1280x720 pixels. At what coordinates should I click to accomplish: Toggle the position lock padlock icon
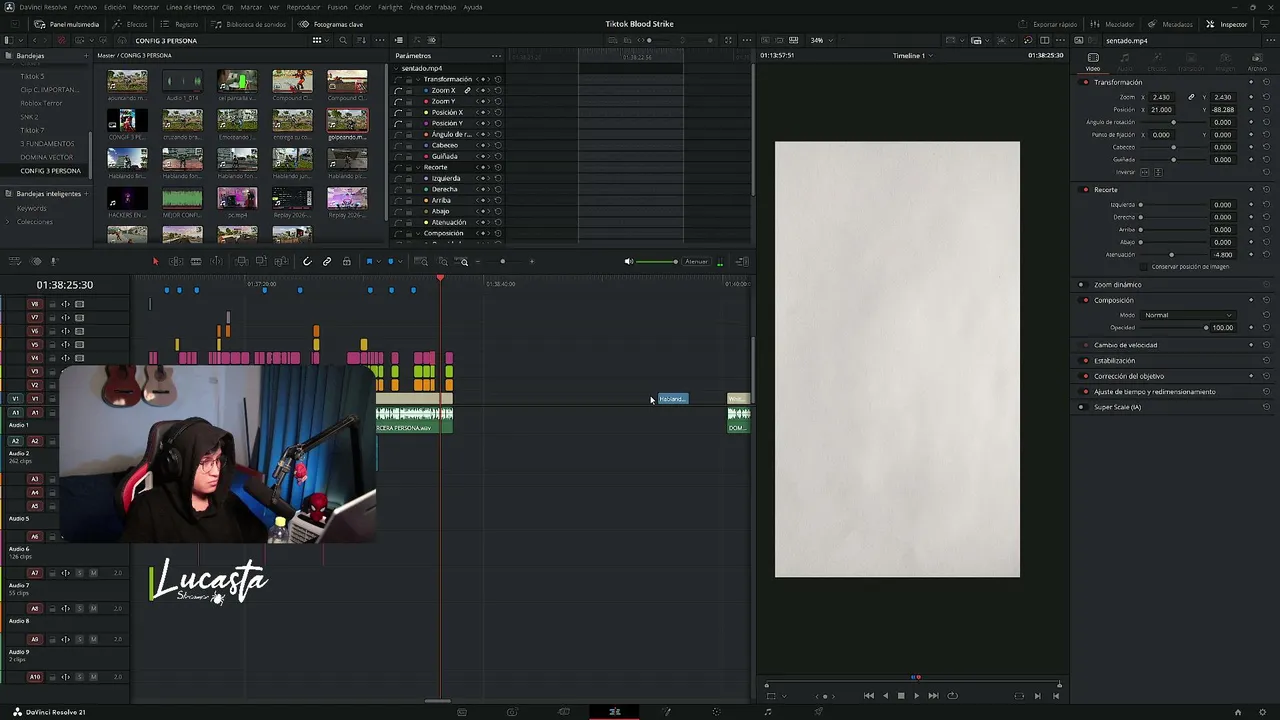tap(347, 262)
